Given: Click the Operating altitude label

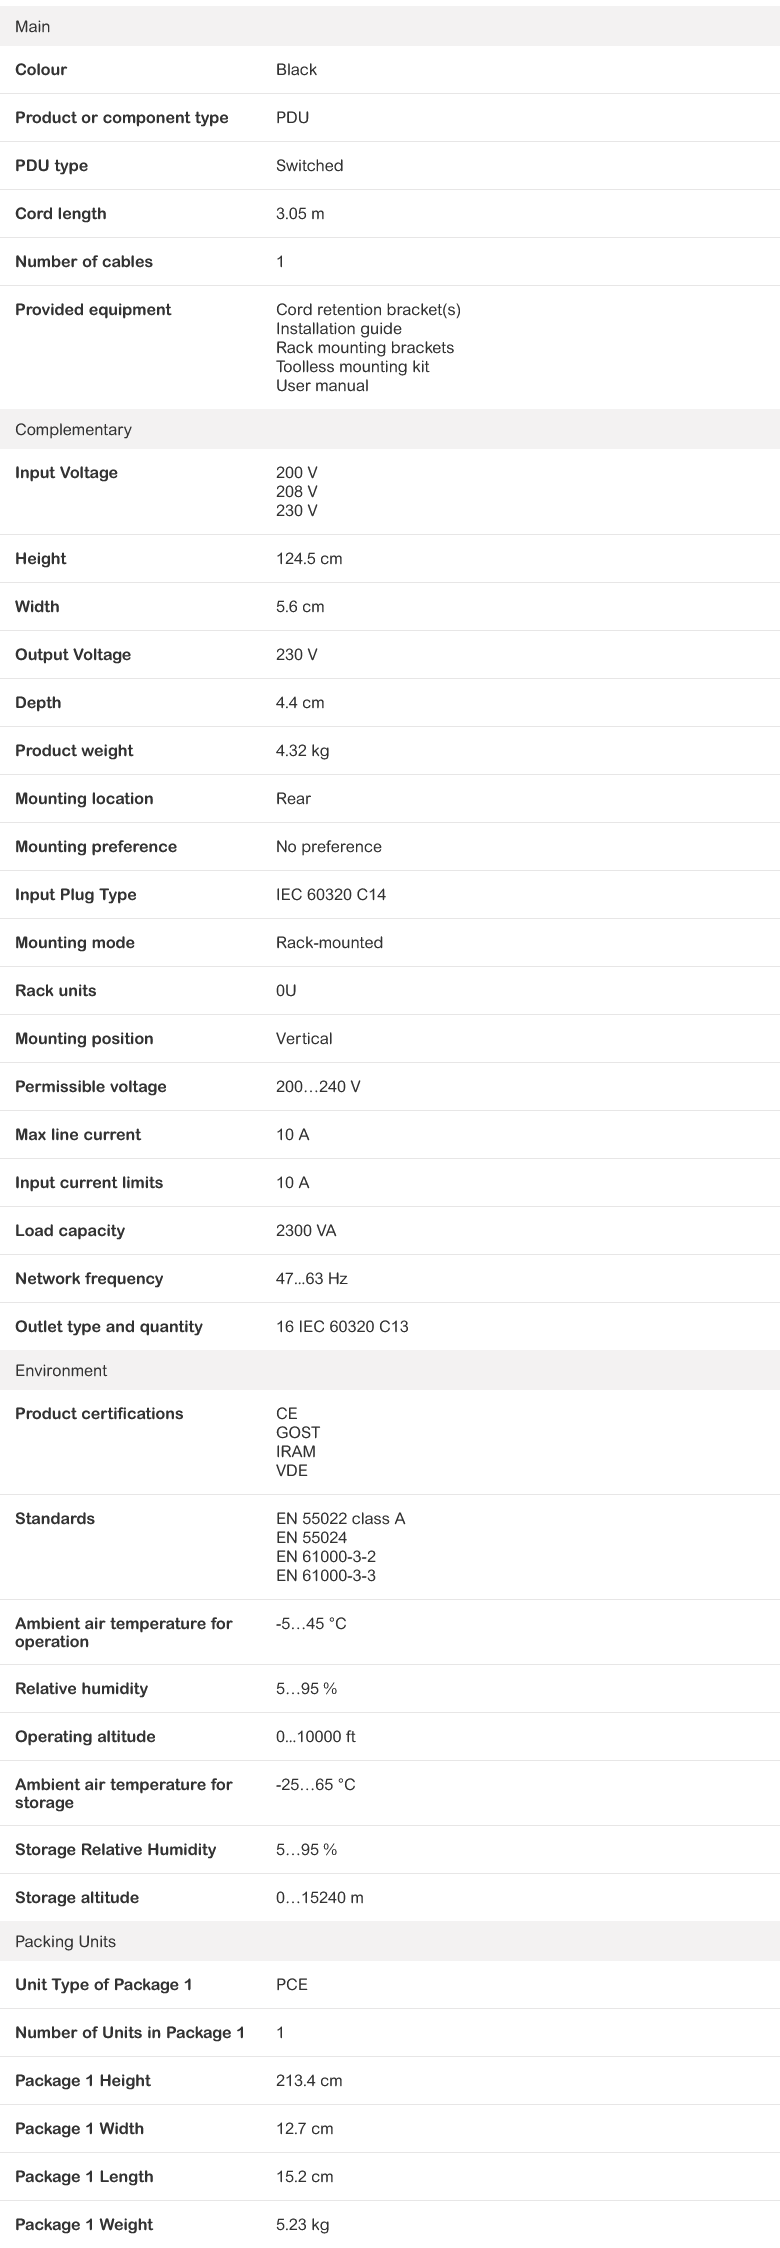Looking at the screenshot, I should click(x=85, y=1737).
